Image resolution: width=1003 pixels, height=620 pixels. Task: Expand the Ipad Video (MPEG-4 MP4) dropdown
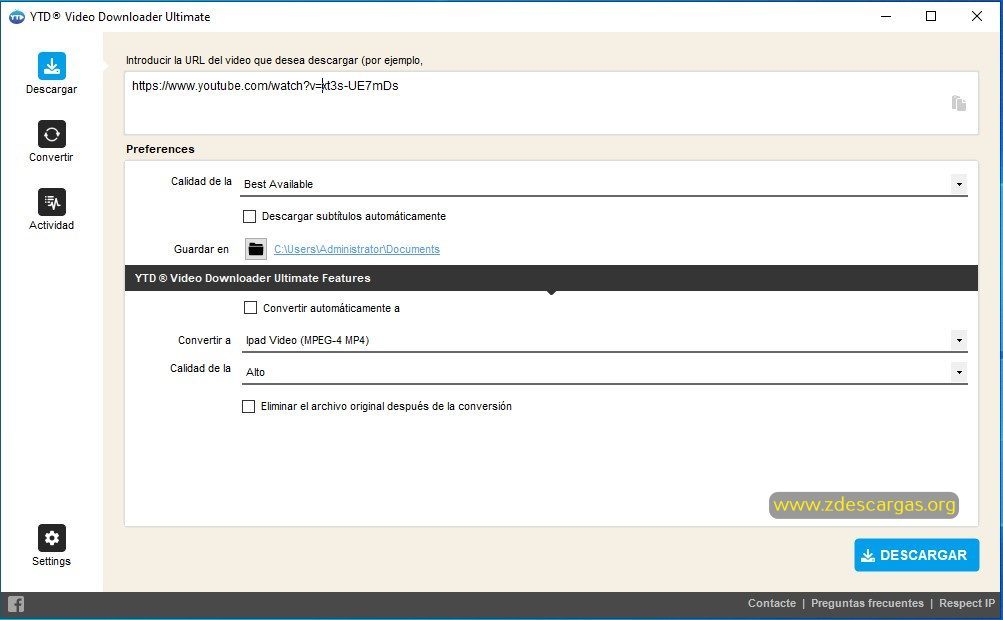coord(959,340)
